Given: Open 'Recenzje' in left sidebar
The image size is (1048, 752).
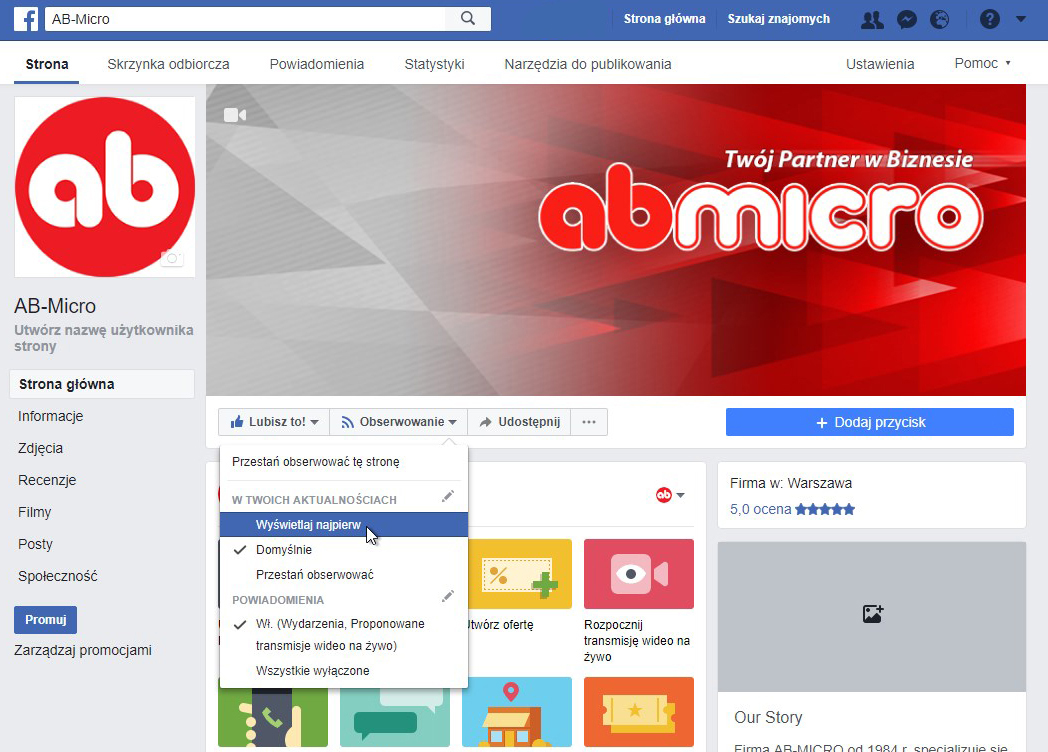Looking at the screenshot, I should (x=47, y=480).
